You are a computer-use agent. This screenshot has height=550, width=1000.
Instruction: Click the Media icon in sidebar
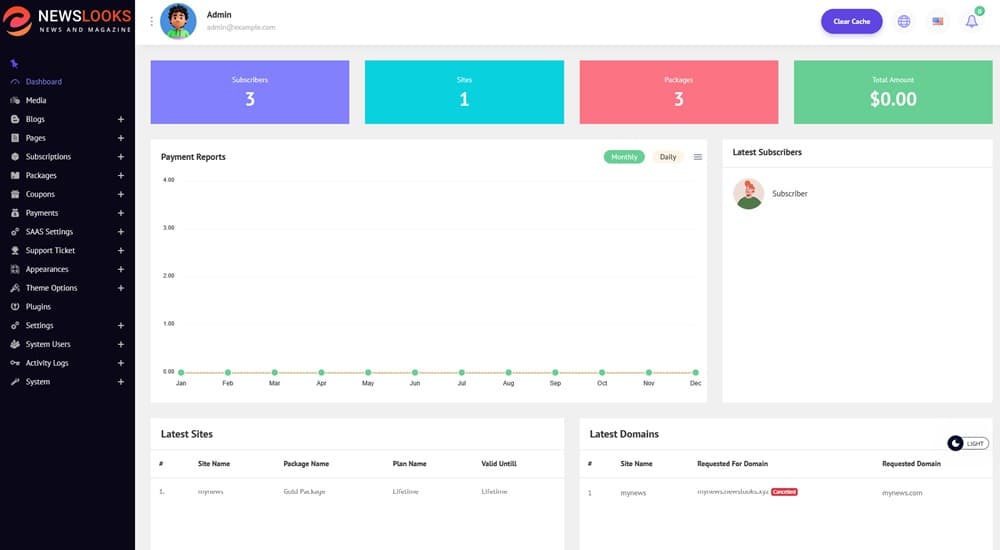tap(15, 101)
